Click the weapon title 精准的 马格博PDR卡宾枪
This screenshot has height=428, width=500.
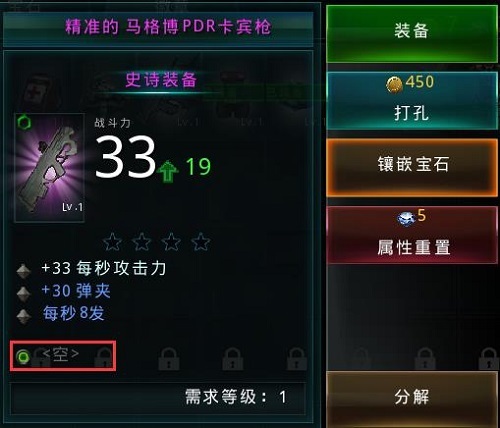168,27
